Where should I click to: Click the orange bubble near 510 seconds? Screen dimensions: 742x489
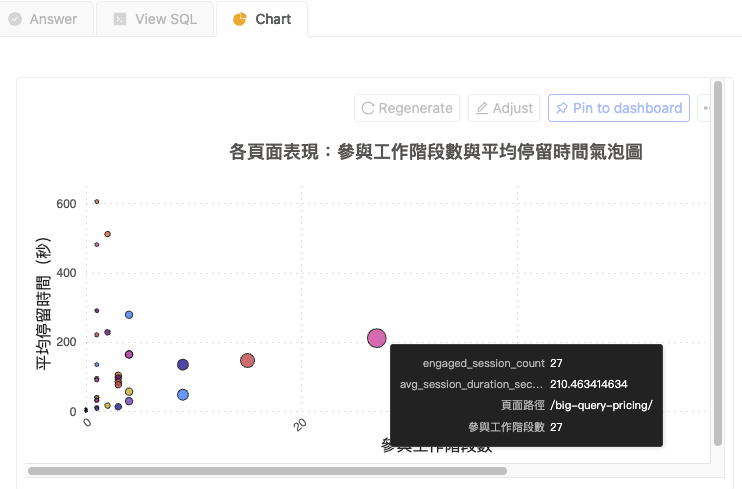pos(107,234)
